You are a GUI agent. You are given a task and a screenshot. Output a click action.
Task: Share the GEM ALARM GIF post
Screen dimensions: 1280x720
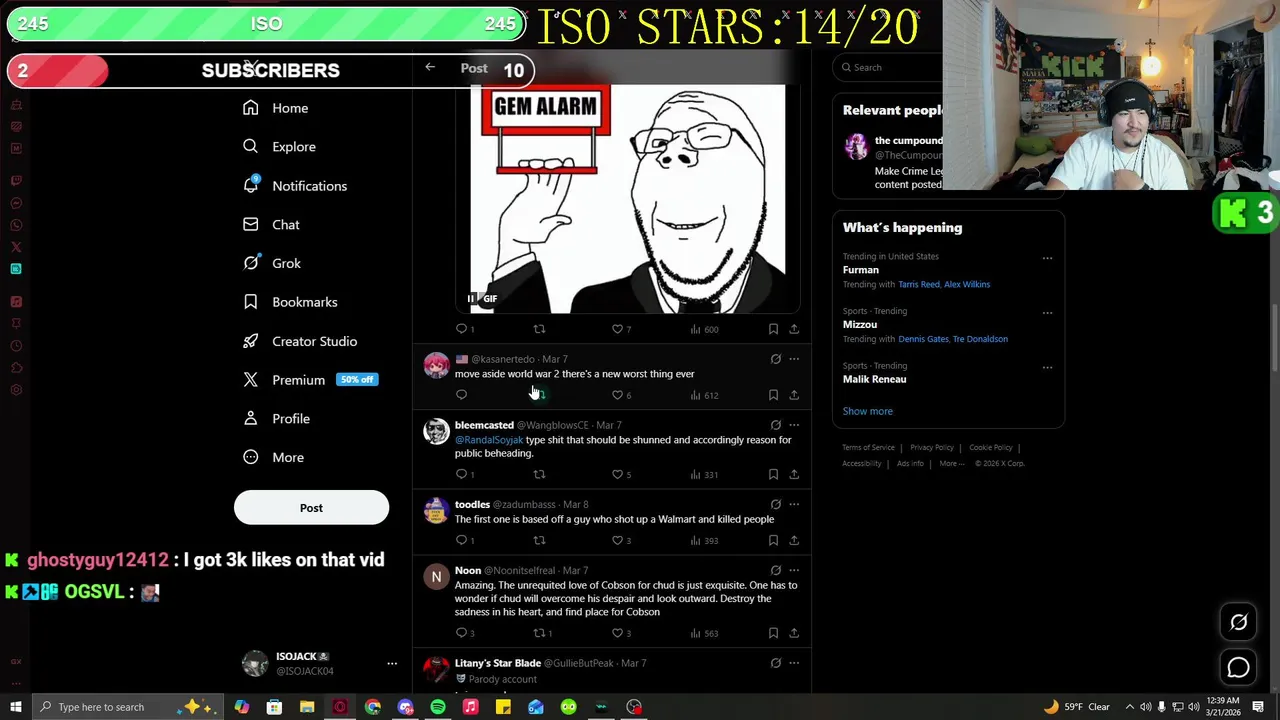coord(794,329)
